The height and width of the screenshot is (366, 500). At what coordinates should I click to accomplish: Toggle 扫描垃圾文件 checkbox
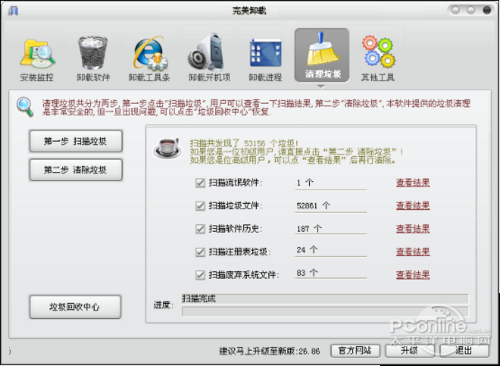click(x=200, y=206)
